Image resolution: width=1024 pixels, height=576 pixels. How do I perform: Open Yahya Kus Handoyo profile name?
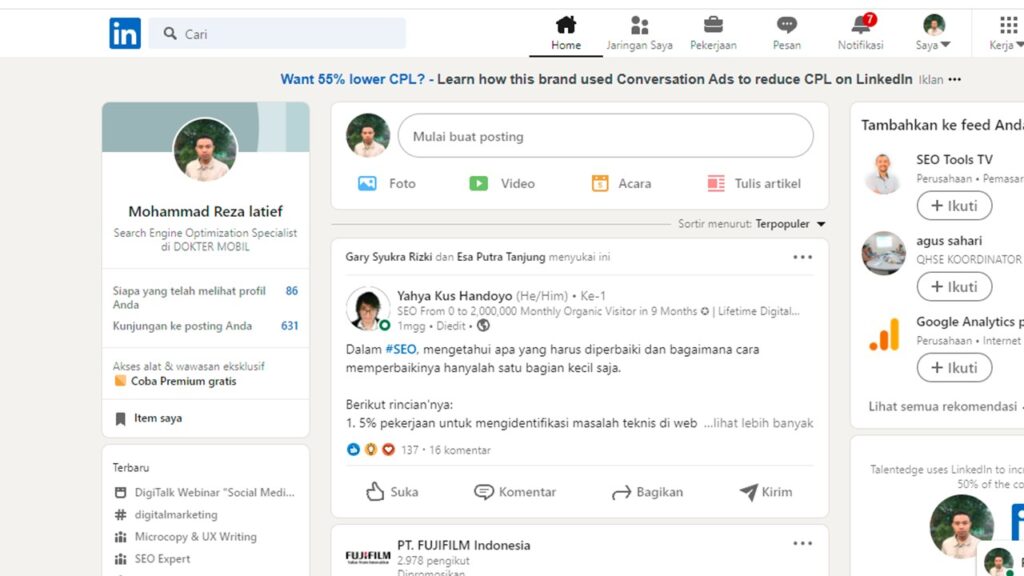pos(455,296)
